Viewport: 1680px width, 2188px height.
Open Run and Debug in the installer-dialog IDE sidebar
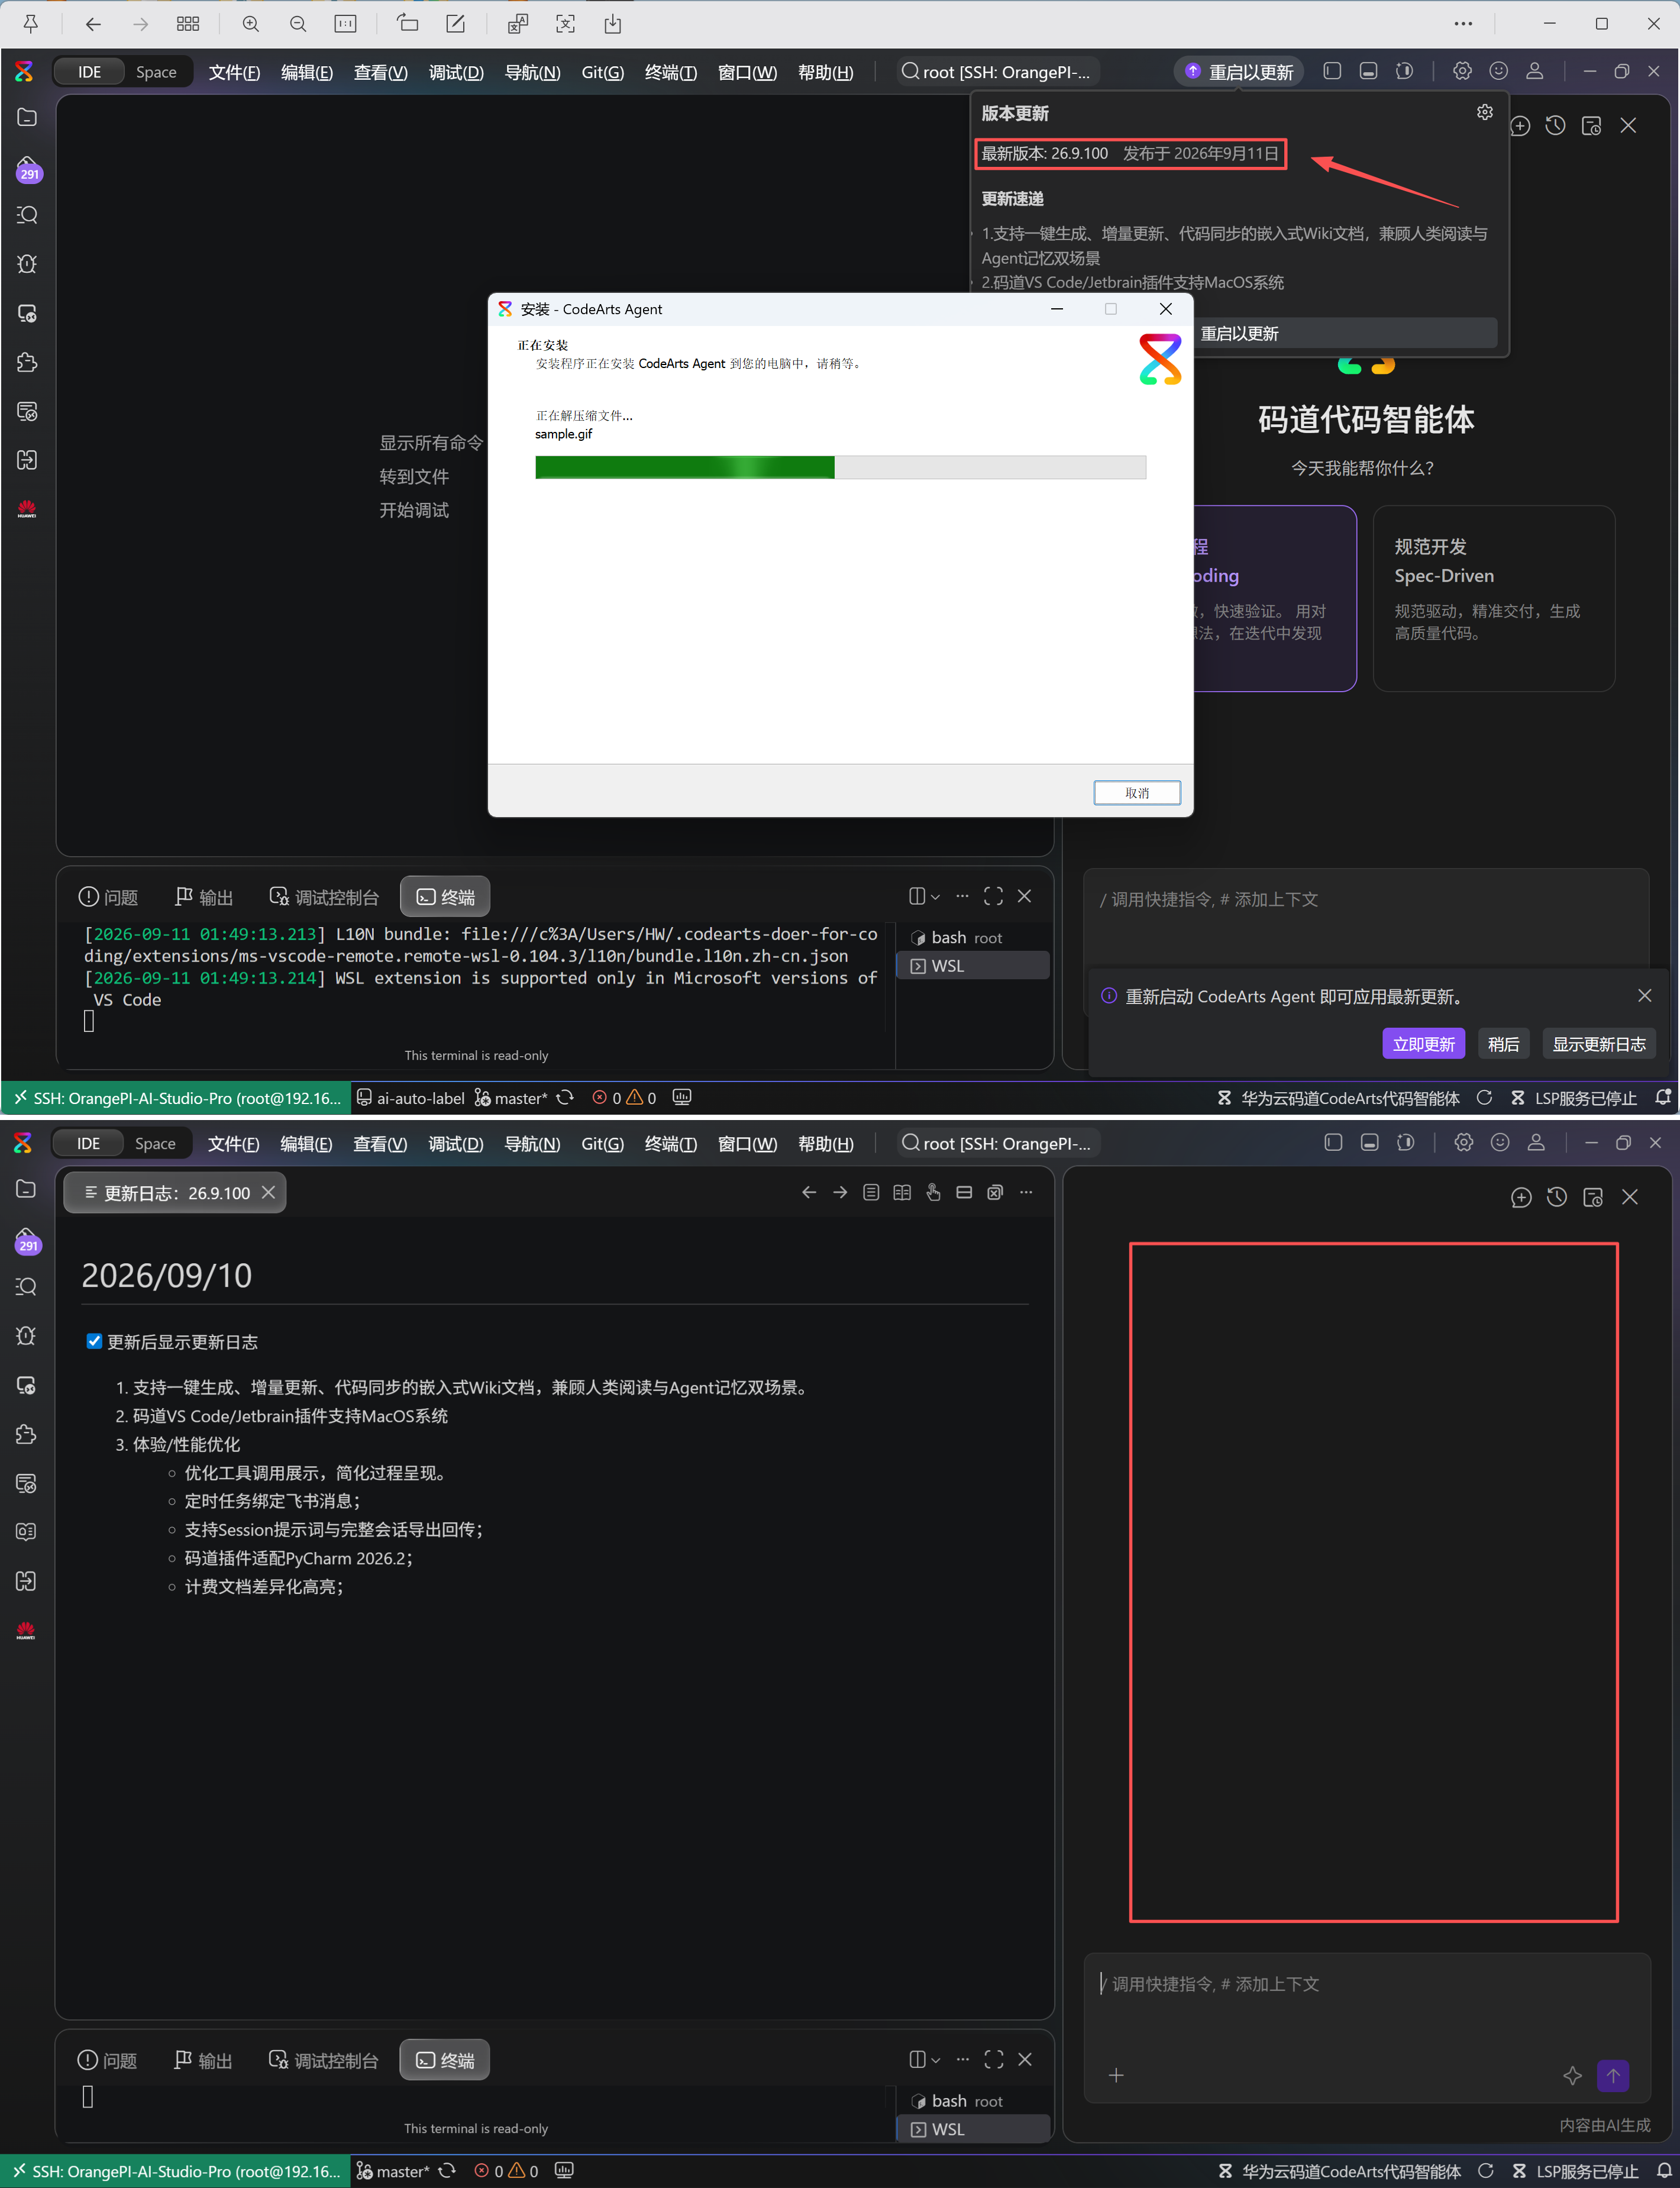pyautogui.click(x=27, y=264)
